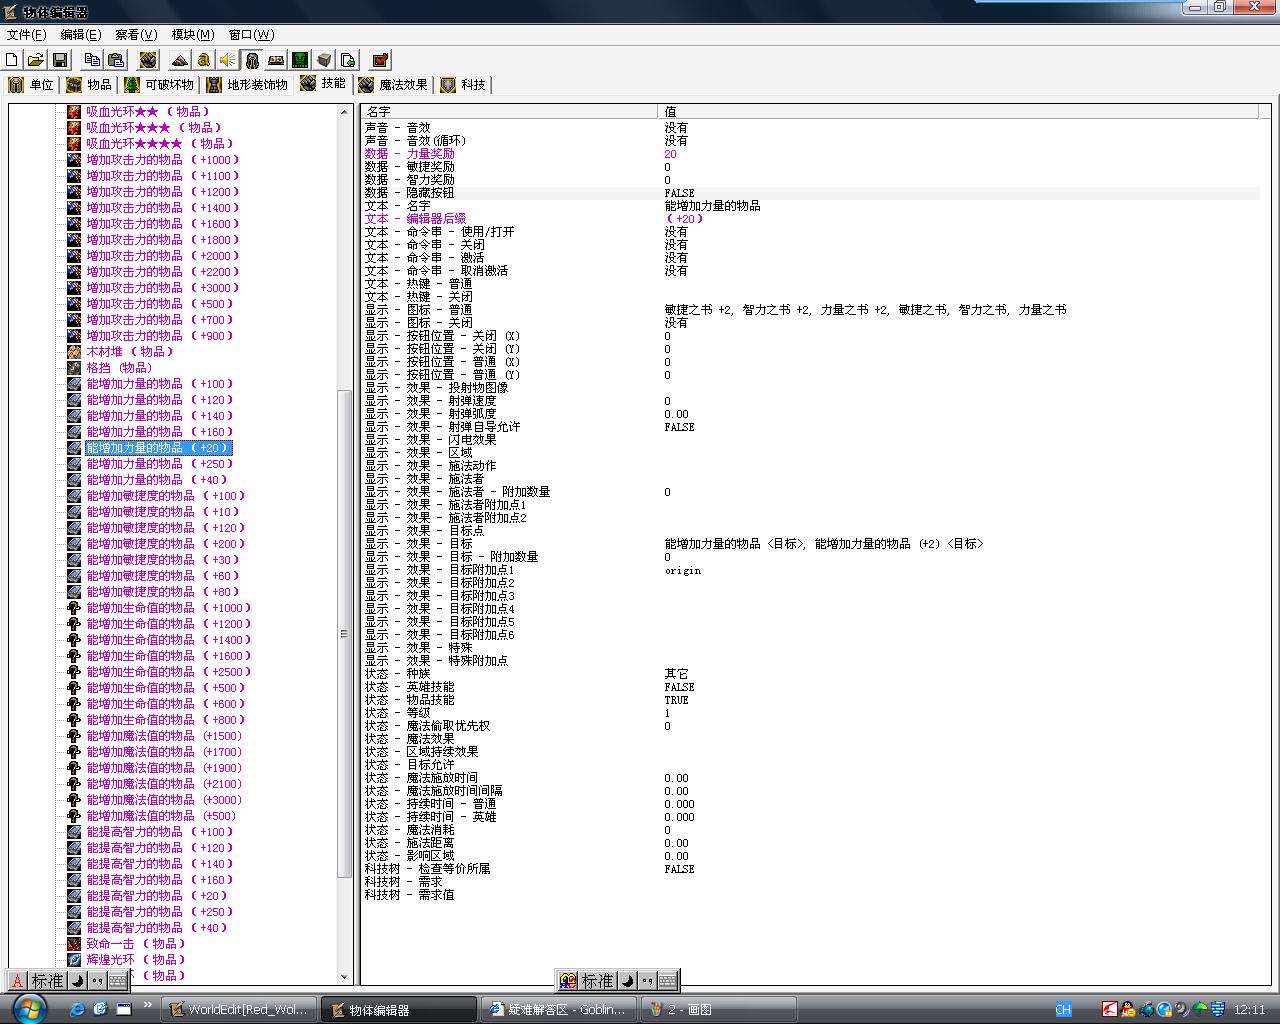This screenshot has height=1024, width=1280.
Task: Select the 数据 - 力量奖励 property row
Action: [811, 154]
